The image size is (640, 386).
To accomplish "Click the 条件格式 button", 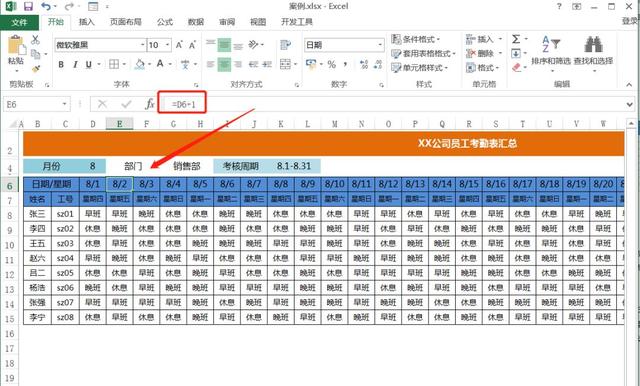I will [416, 39].
